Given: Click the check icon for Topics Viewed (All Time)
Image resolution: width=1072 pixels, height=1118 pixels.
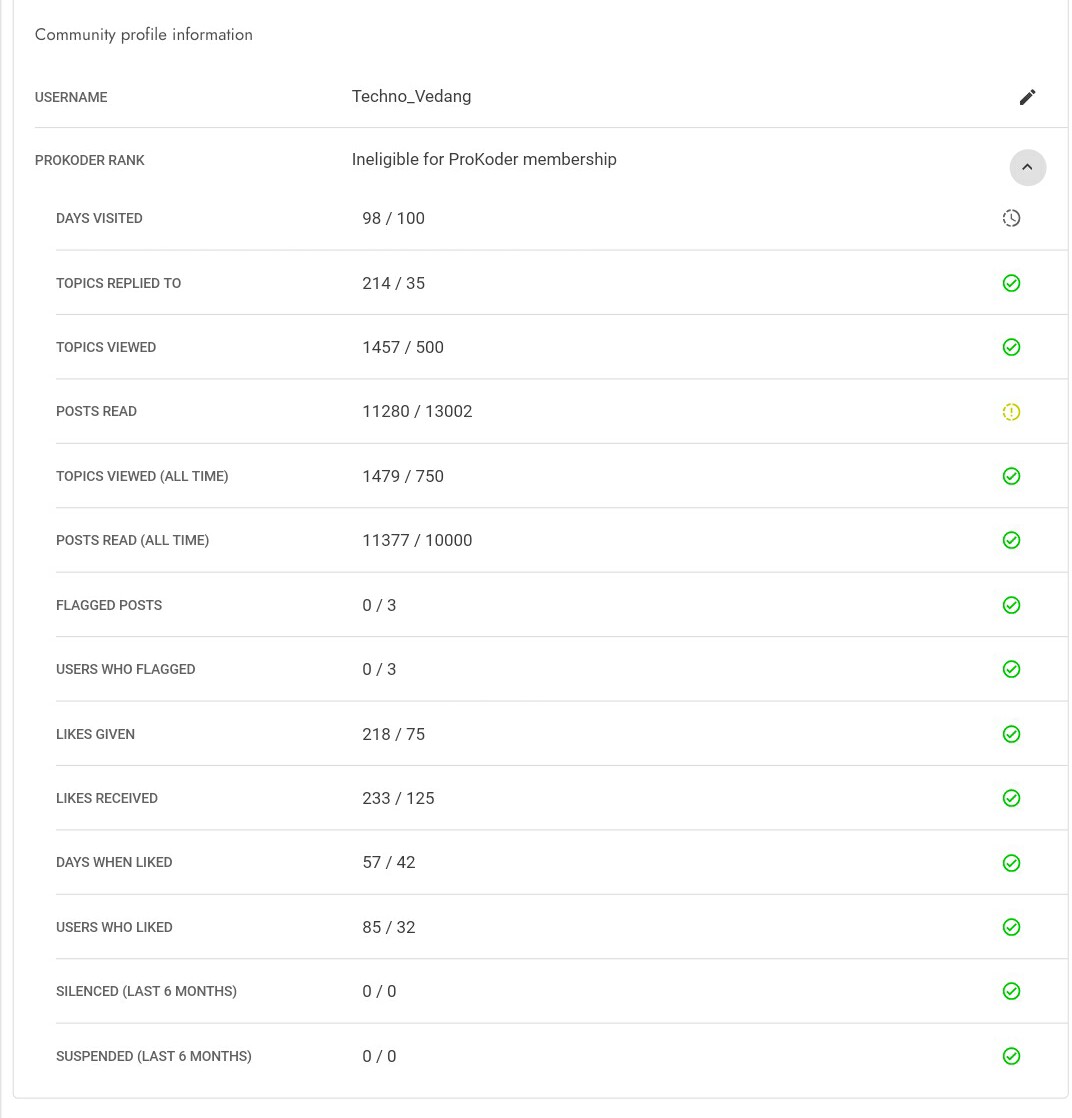Looking at the screenshot, I should pos(1011,476).
